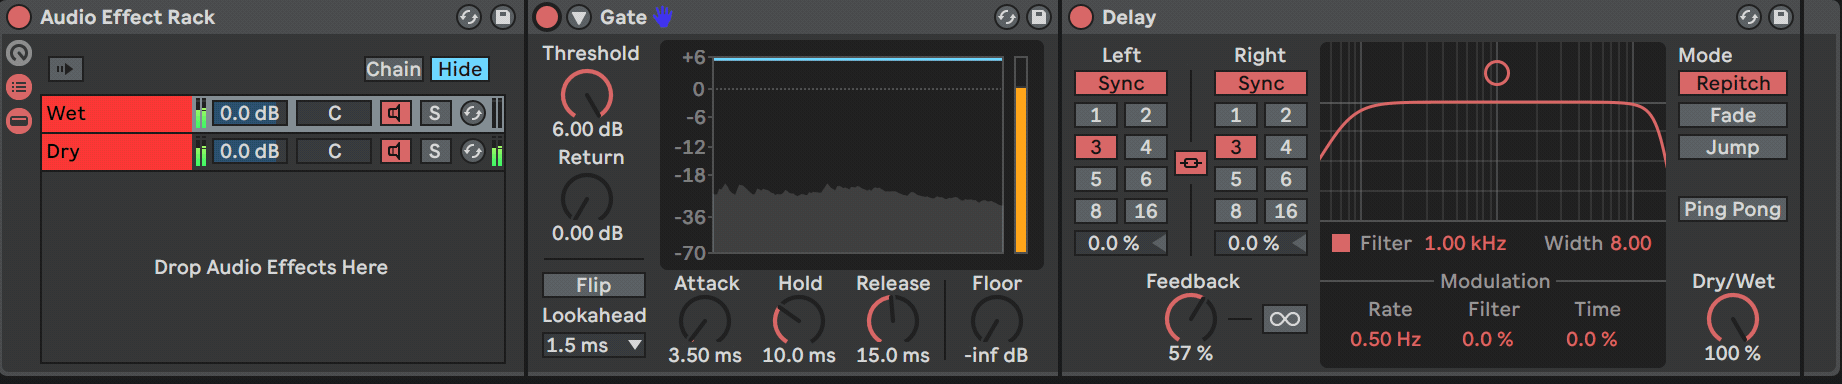Select Left delay time 4
This screenshot has height=384, width=1842.
click(x=1146, y=147)
